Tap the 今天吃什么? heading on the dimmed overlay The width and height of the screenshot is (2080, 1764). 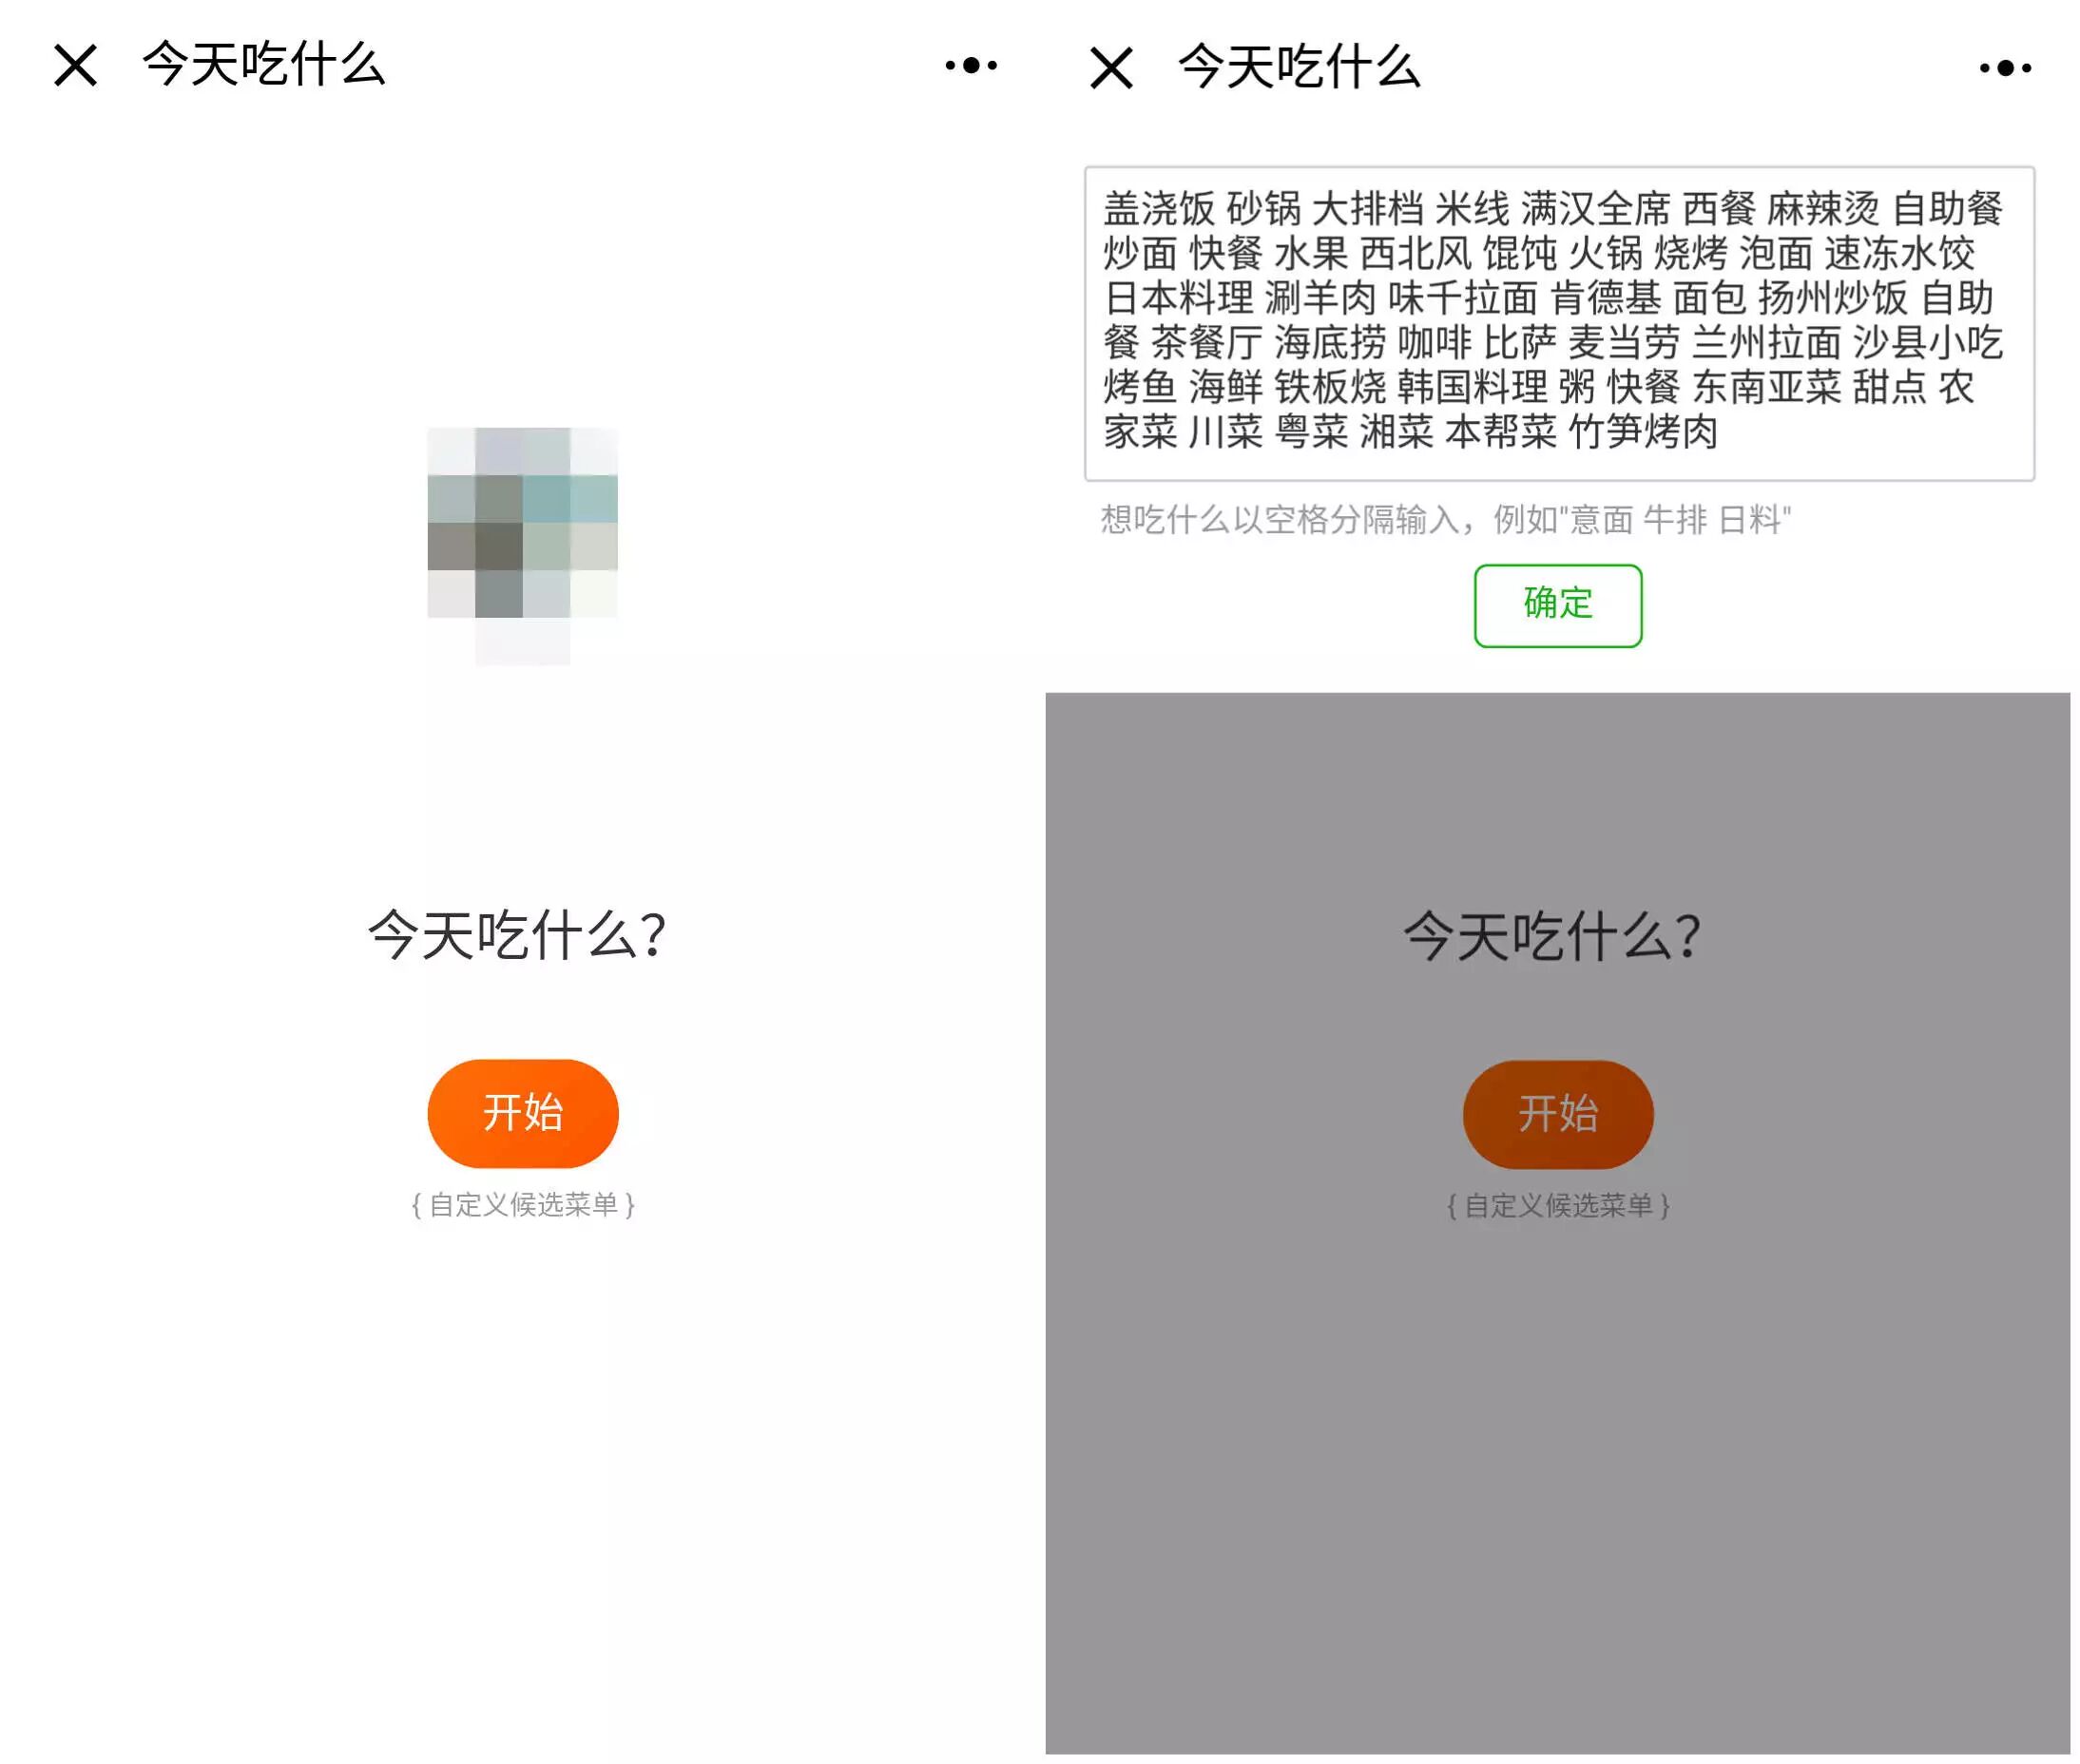click(1552, 936)
